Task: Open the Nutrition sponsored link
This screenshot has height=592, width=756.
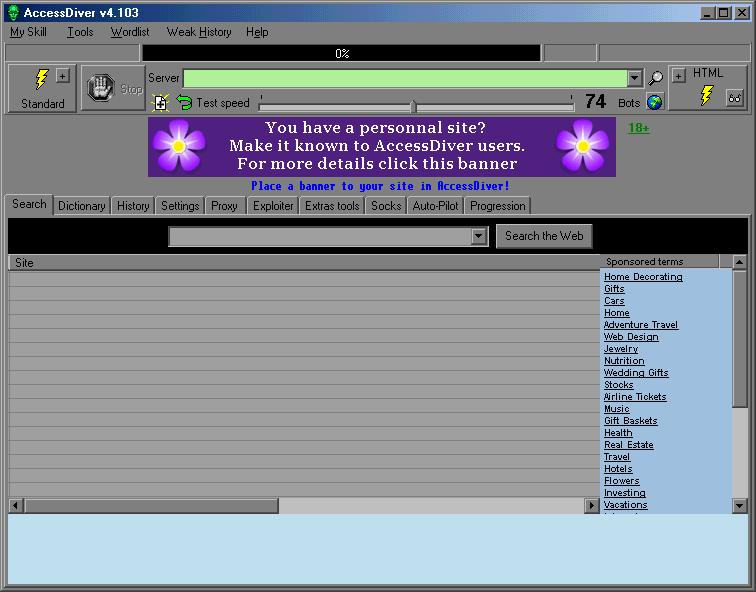Action: tap(624, 361)
